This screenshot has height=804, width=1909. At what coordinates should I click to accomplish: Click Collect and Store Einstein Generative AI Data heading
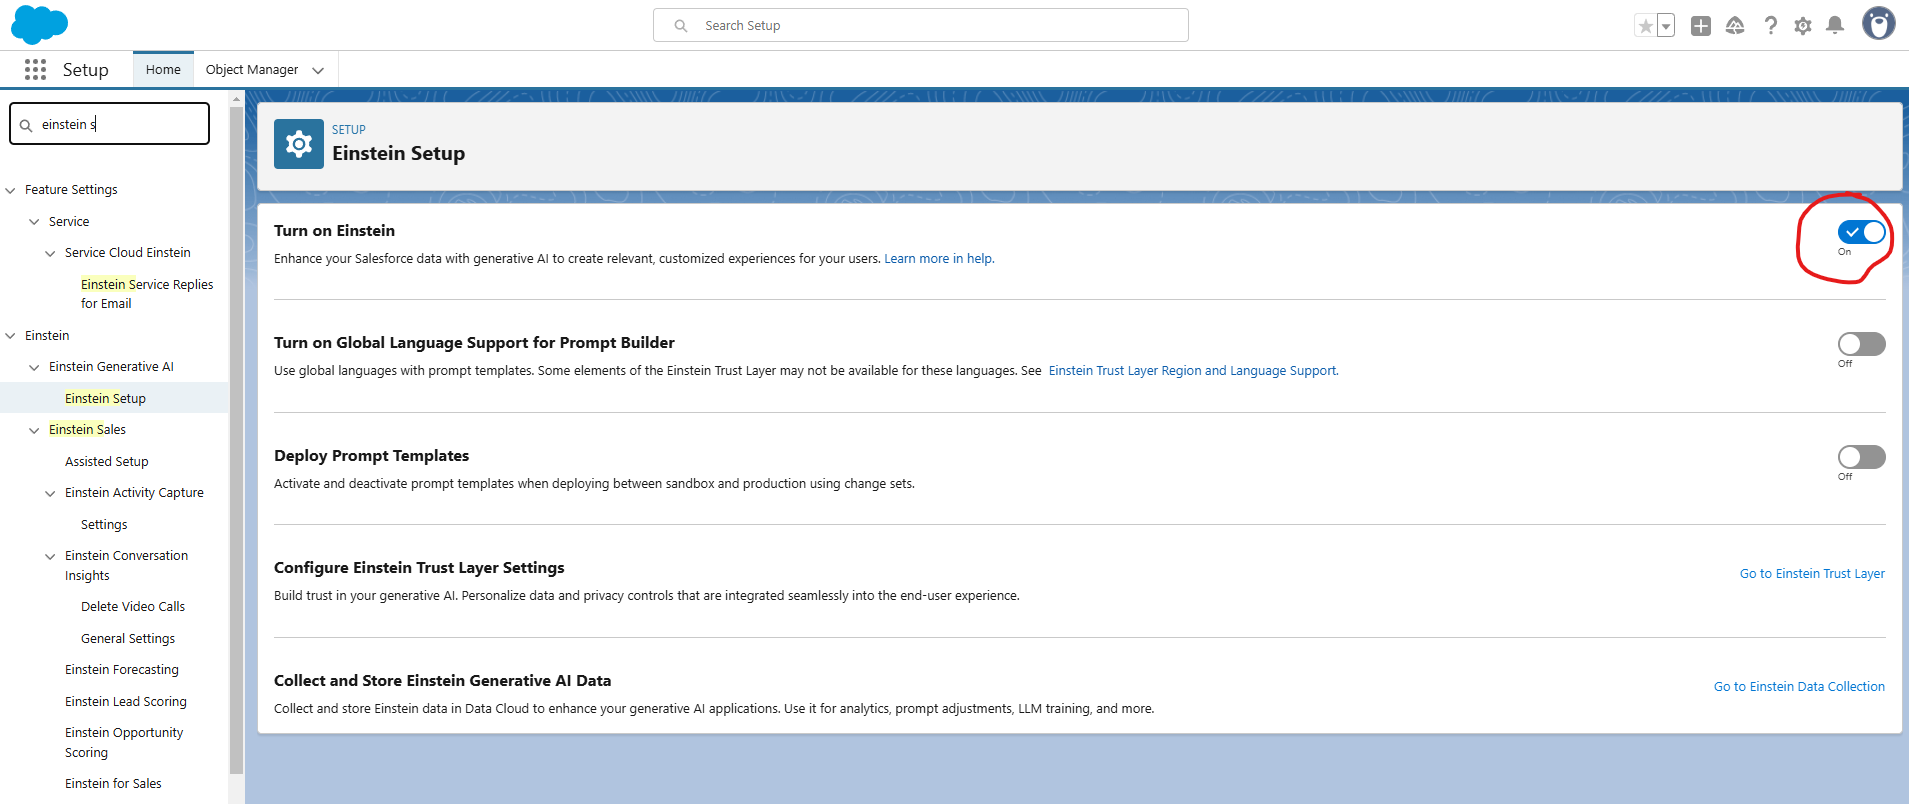tap(442, 680)
